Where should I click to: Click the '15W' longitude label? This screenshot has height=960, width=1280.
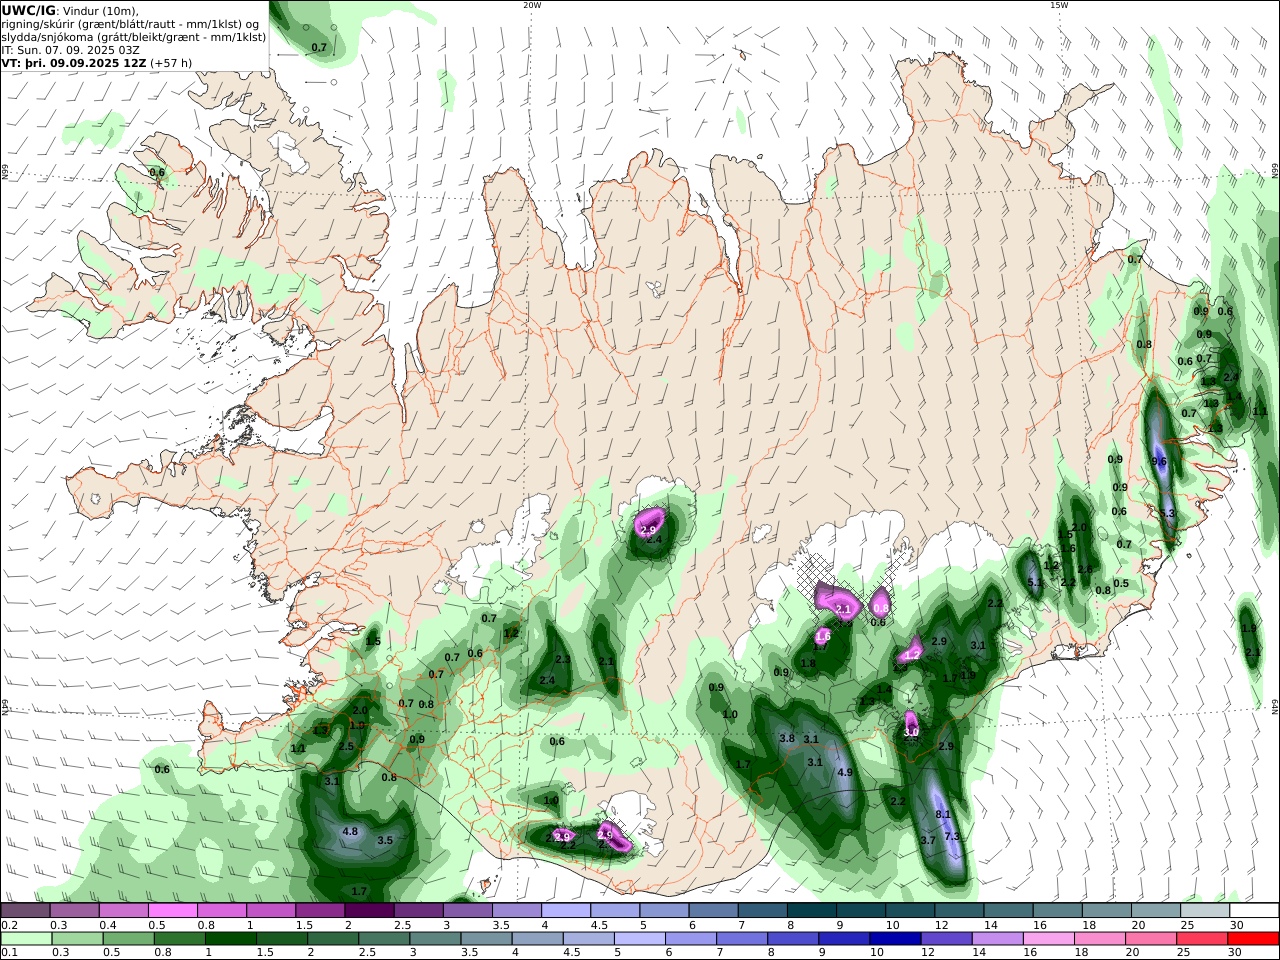point(1059,5)
